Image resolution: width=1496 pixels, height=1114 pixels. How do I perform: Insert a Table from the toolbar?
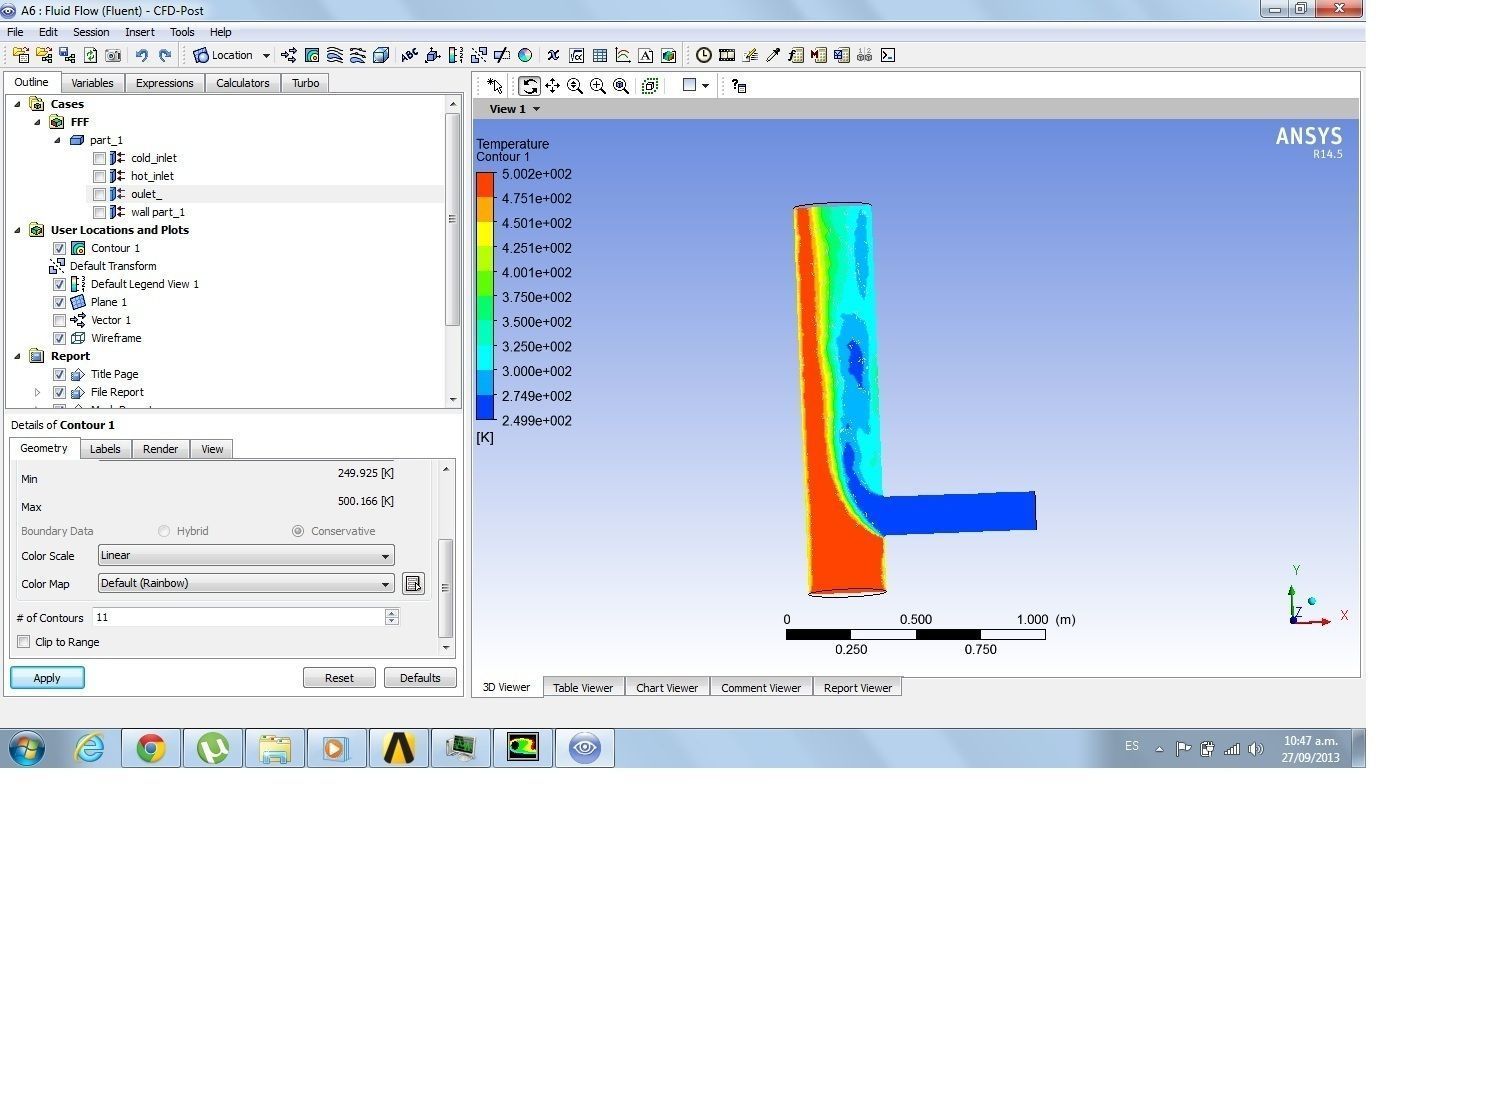(x=600, y=55)
